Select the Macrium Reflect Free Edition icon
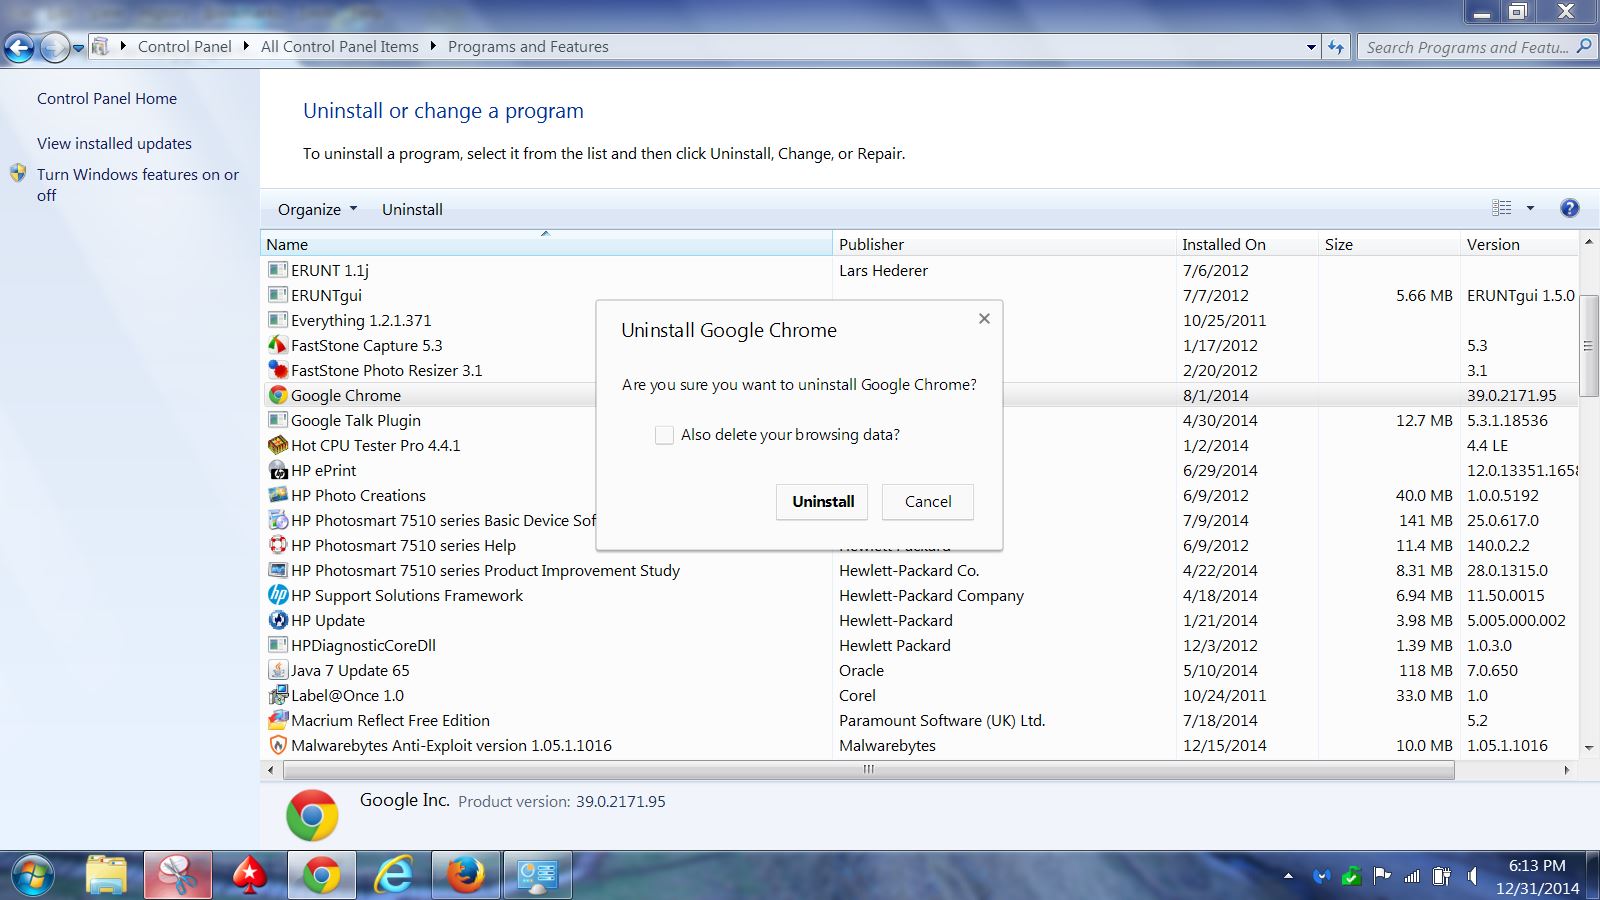The image size is (1600, 900). 278,720
